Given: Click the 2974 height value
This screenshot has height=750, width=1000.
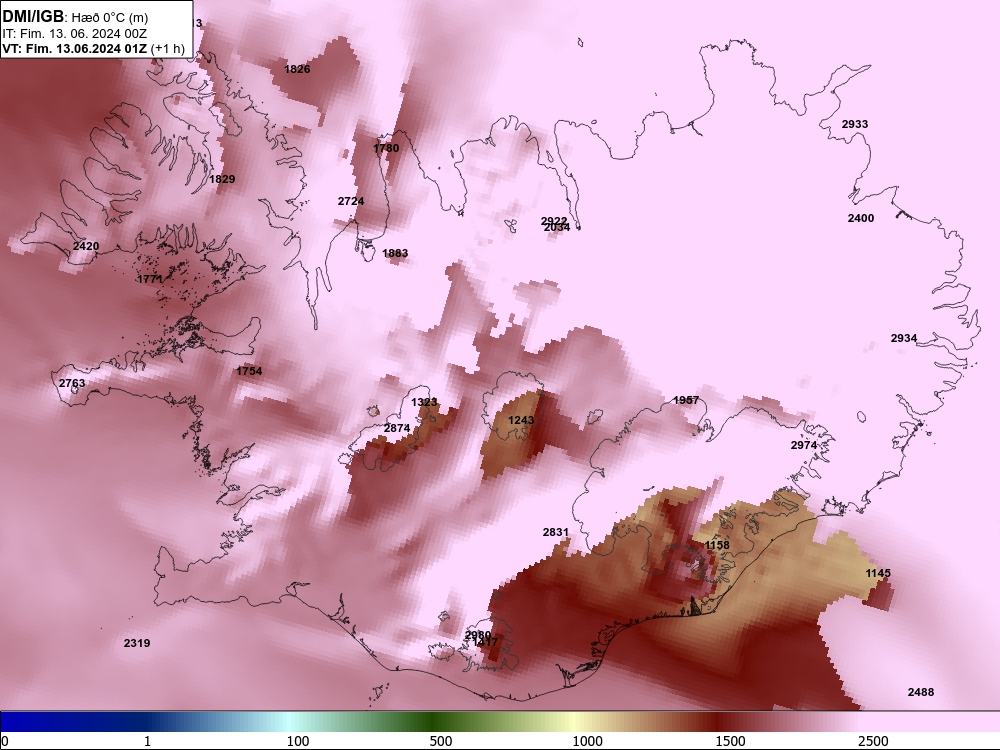Looking at the screenshot, I should point(804,445).
